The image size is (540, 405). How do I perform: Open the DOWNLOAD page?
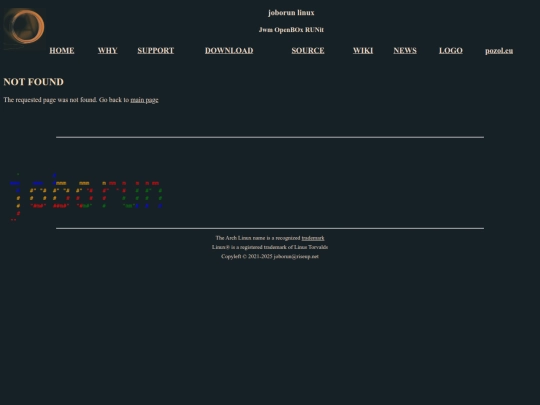point(229,51)
